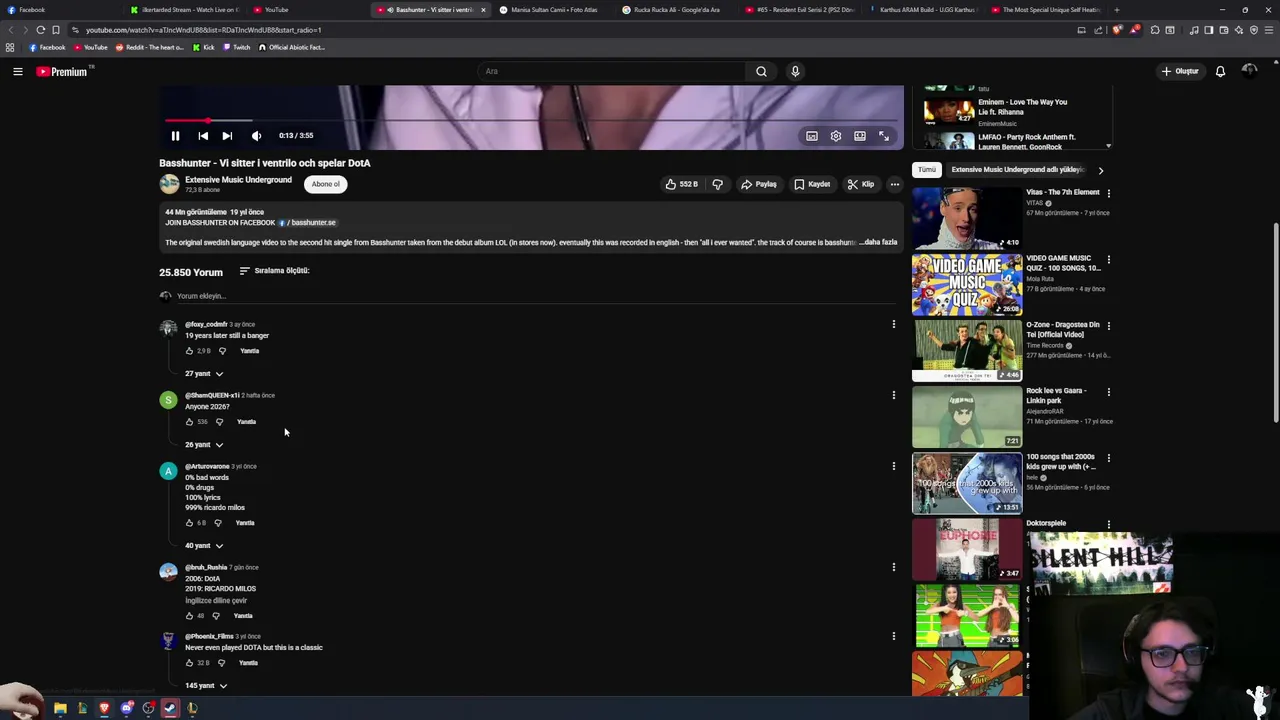Open browser extensions puzzle icon
Viewport: 1280px width, 720px height.
pos(1155,30)
